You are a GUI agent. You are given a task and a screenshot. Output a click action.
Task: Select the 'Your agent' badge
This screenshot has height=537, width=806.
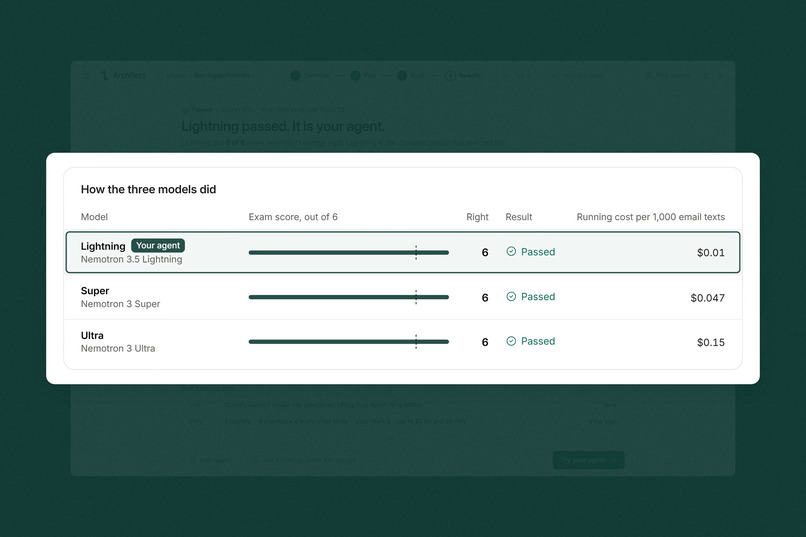point(158,246)
